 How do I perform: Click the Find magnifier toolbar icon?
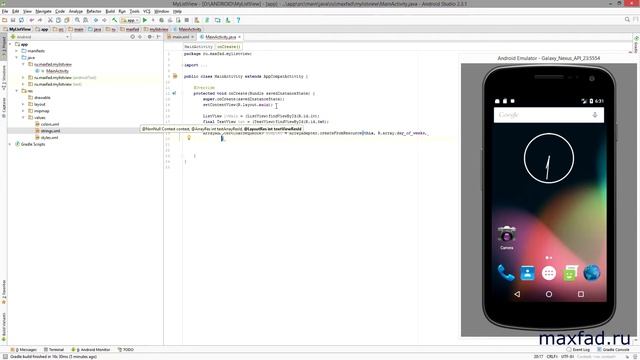77,20
